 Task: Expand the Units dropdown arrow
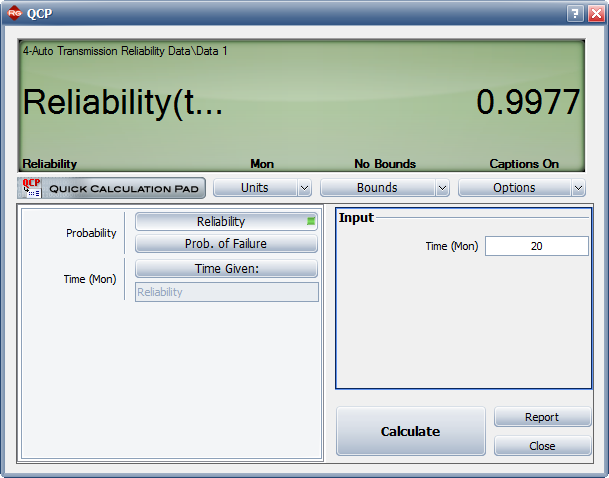coord(304,188)
